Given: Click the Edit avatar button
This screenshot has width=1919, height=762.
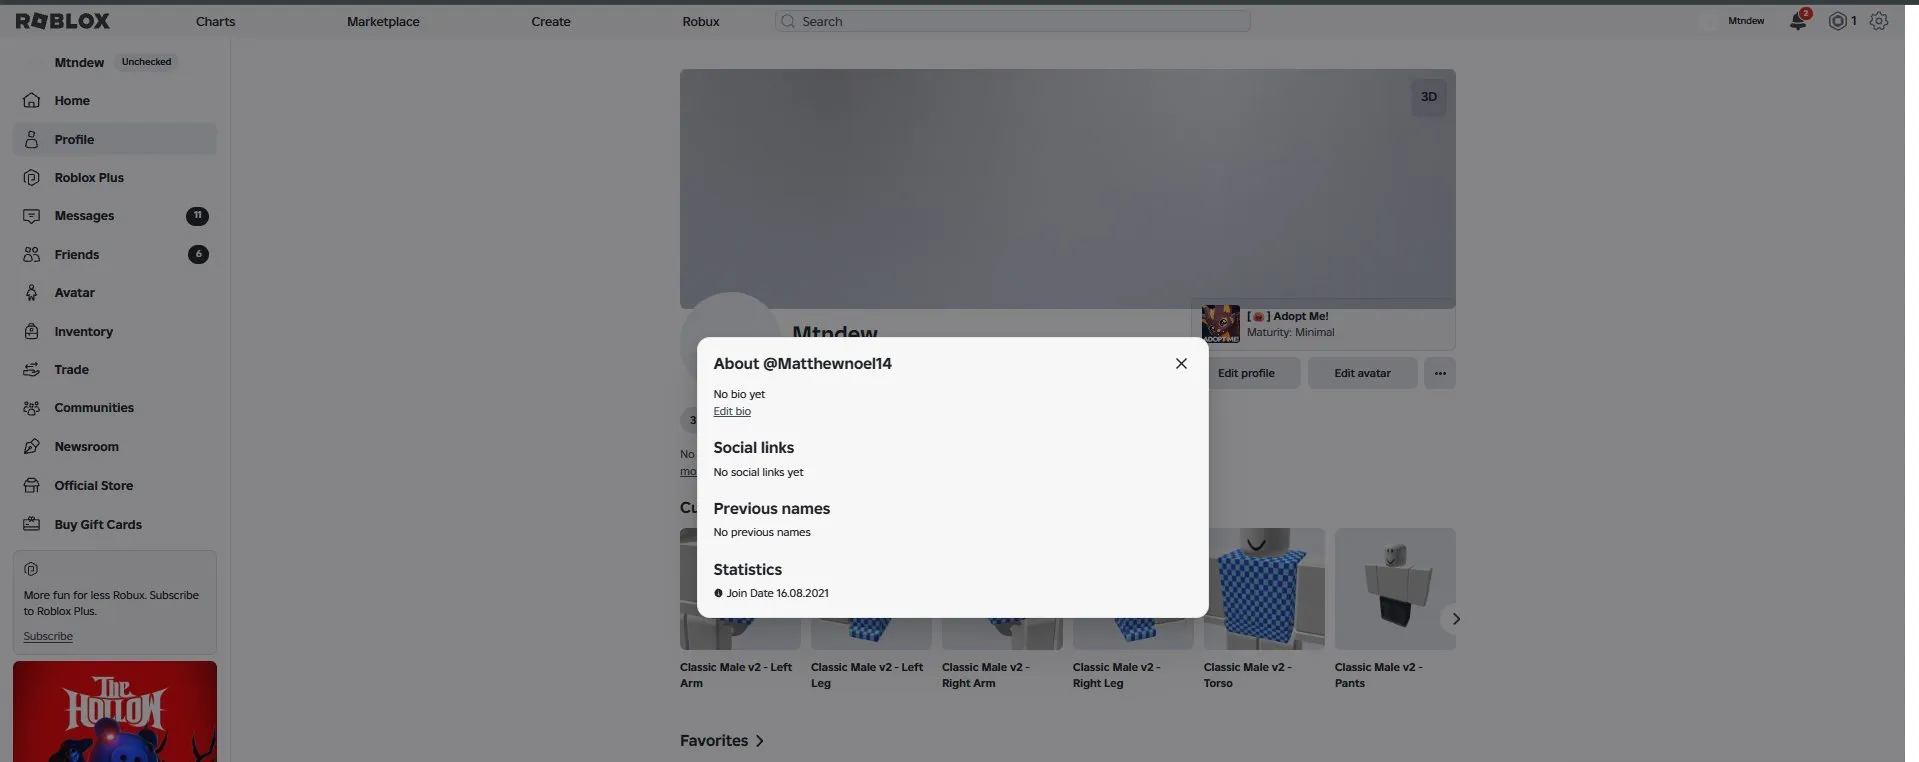Looking at the screenshot, I should (1362, 373).
